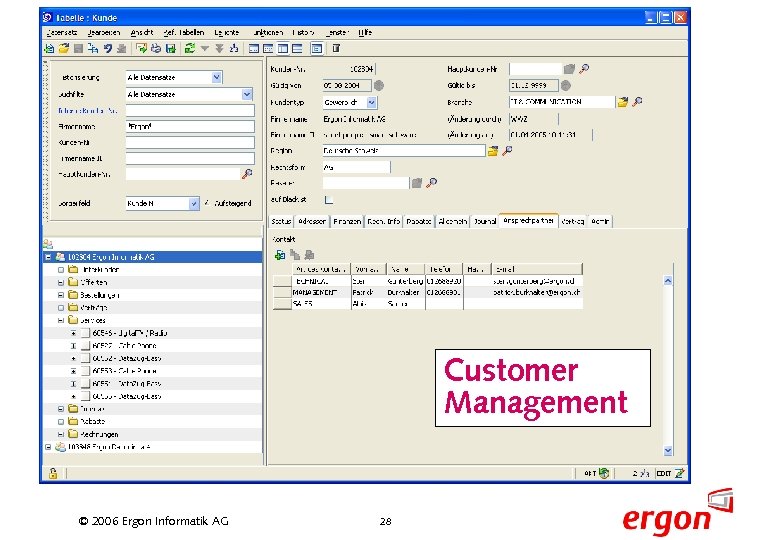Click the contacts table scroll up arrow
780x540 pixels.
[x=668, y=281]
